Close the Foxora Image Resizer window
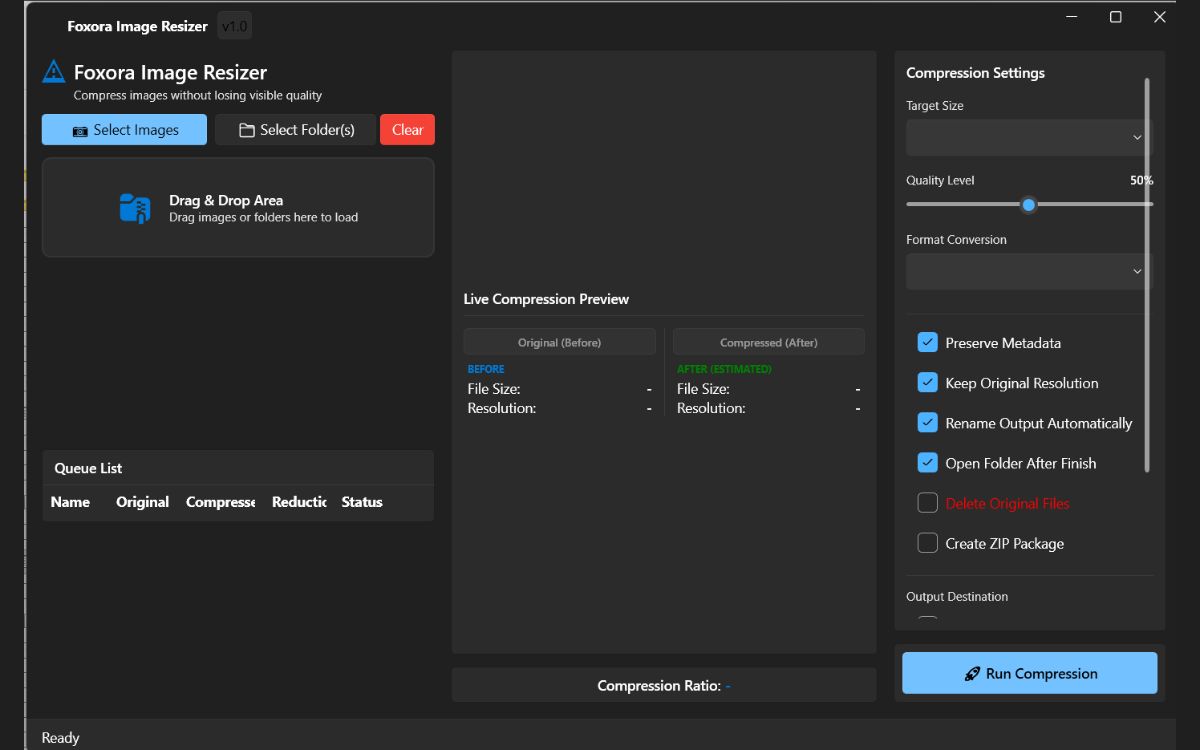Viewport: 1200px width, 750px height. [x=1160, y=17]
